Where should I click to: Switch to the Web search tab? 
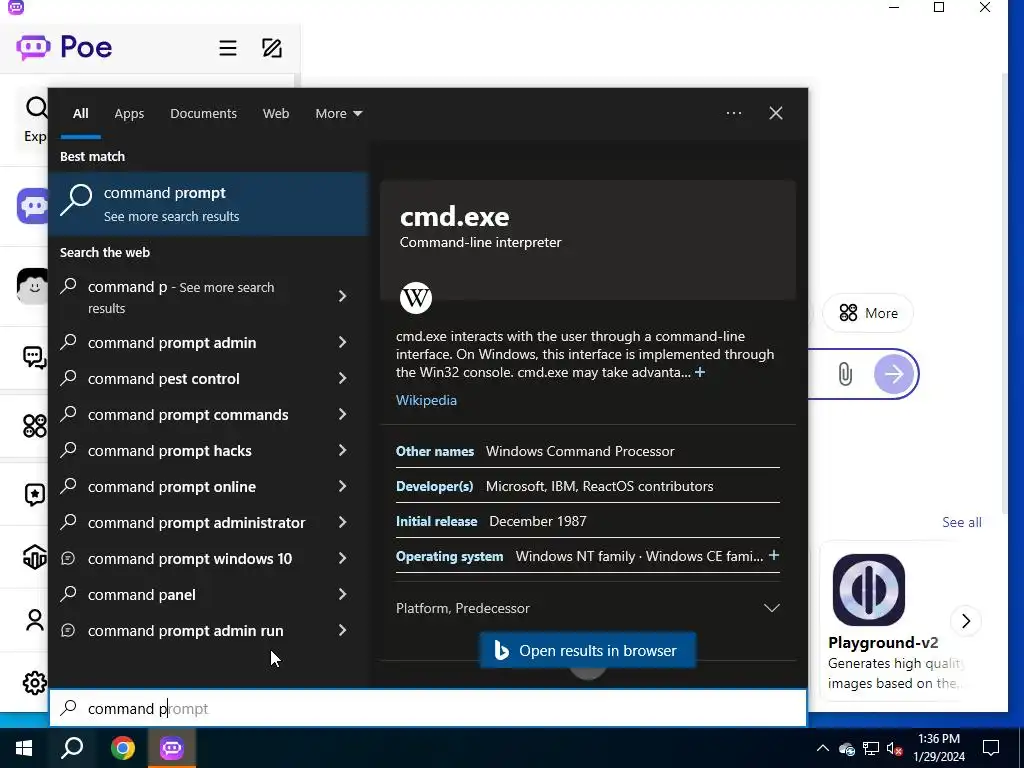coord(276,114)
